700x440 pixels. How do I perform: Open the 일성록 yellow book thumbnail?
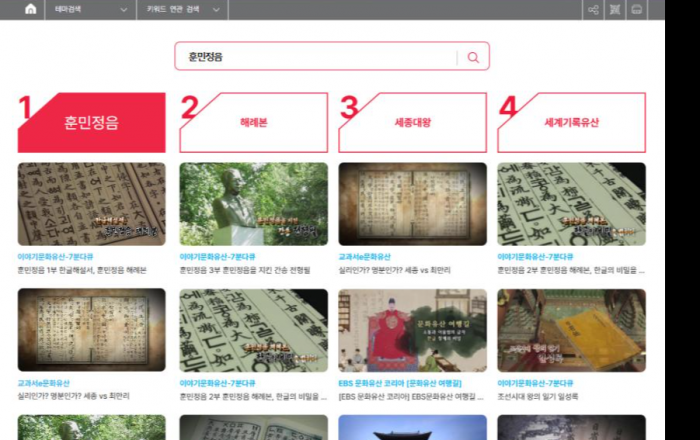pos(571,330)
